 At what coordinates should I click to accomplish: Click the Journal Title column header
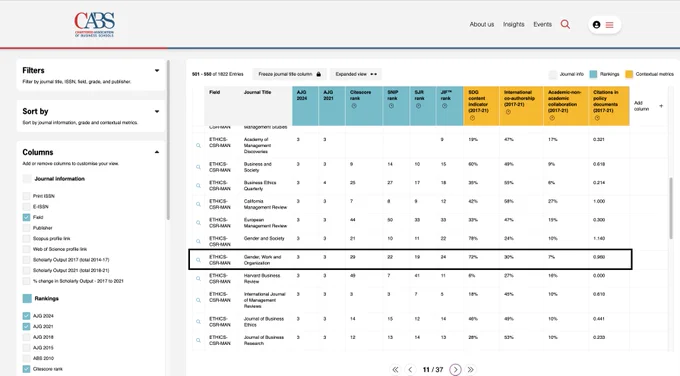point(257,92)
